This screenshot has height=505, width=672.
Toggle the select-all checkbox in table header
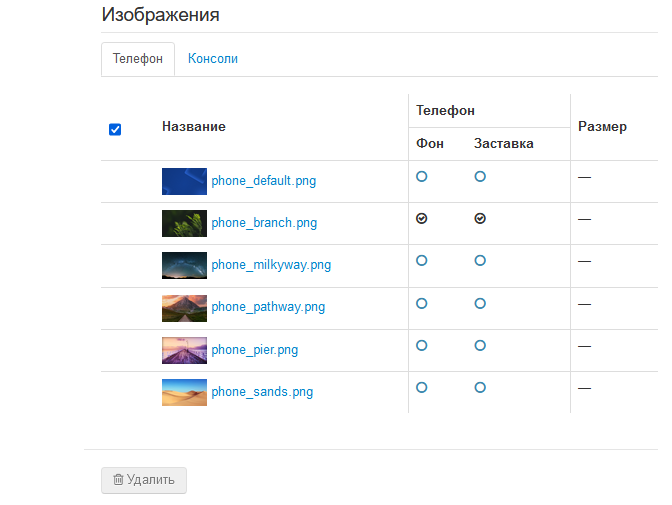115,129
